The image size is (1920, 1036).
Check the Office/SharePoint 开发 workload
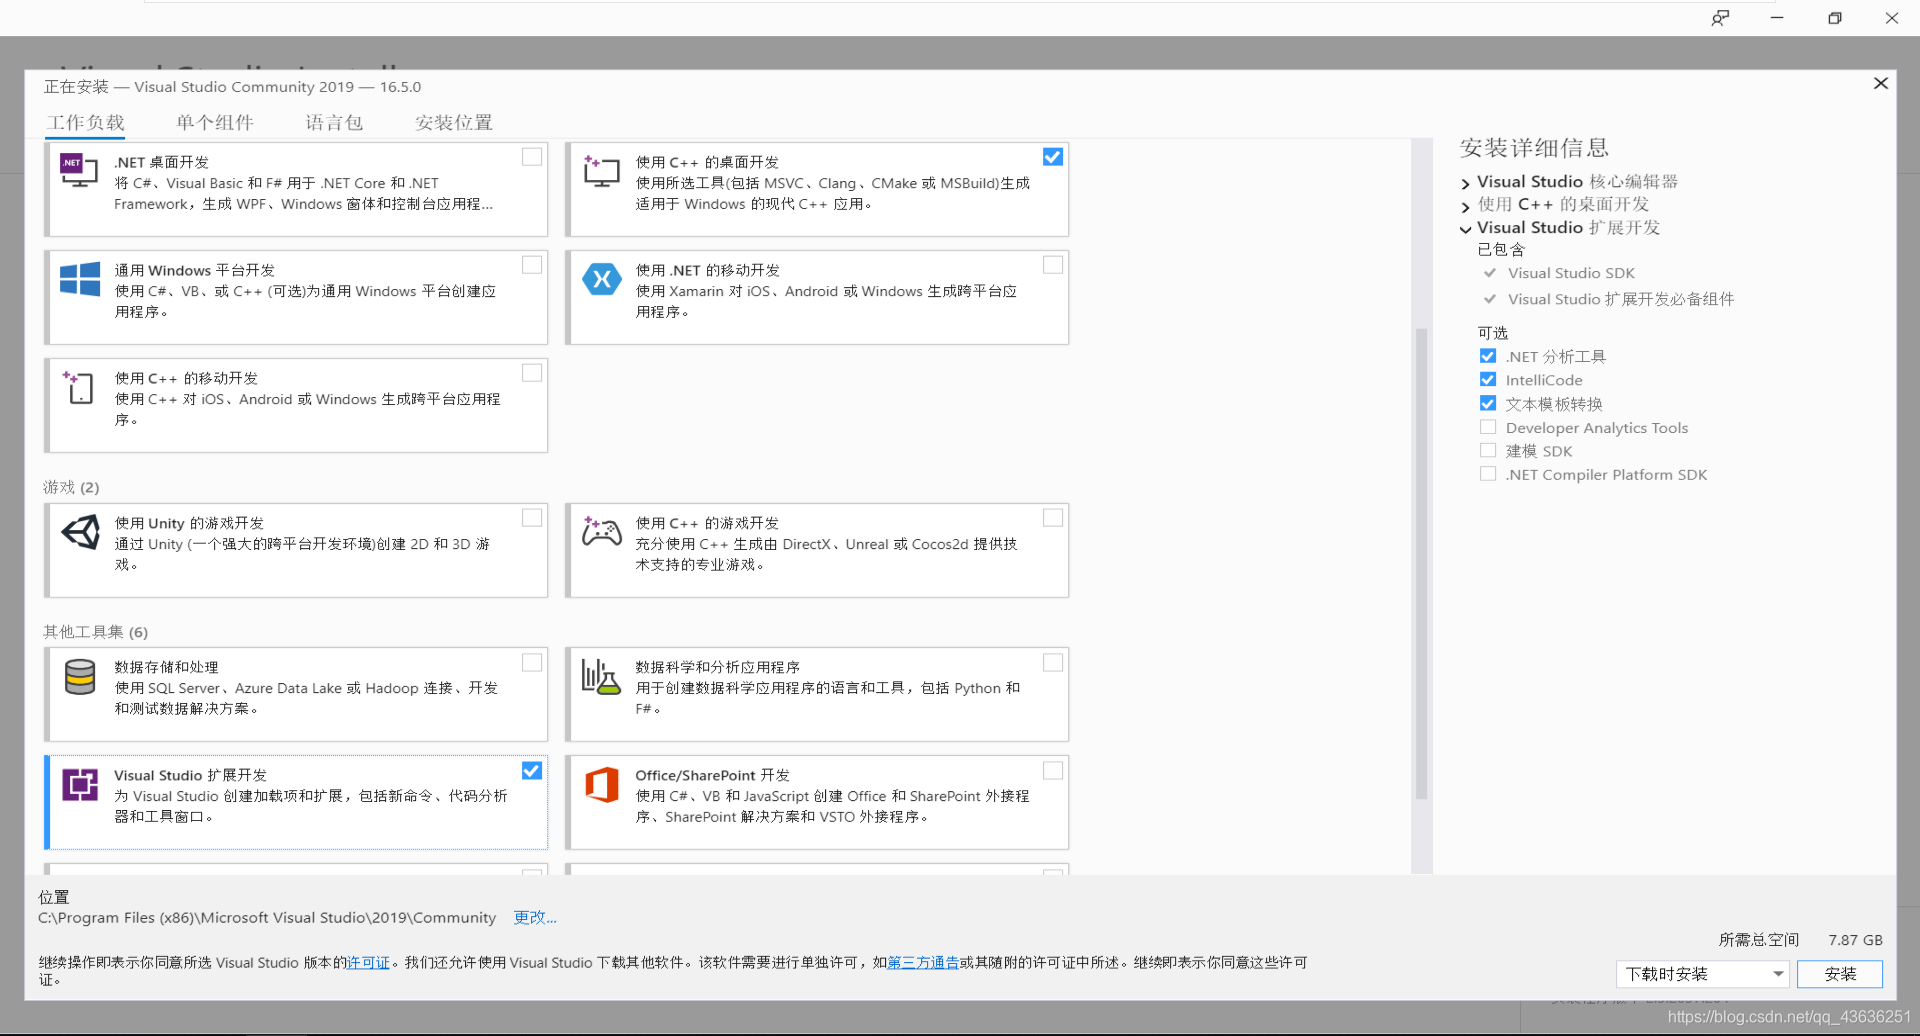1053,771
